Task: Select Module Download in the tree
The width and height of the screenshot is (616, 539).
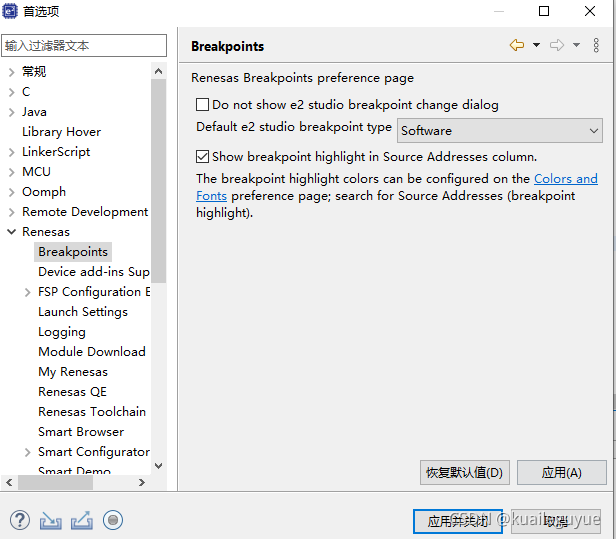Action: tap(92, 352)
